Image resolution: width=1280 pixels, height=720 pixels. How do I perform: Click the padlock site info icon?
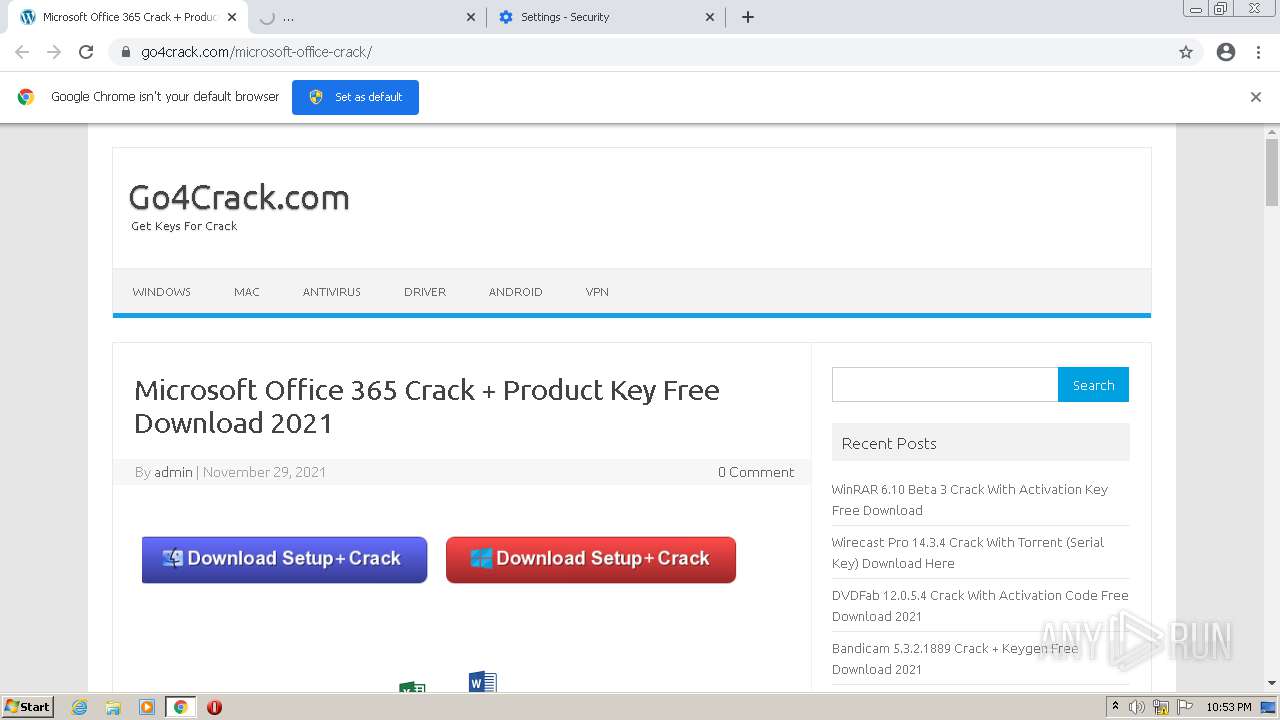(x=126, y=52)
